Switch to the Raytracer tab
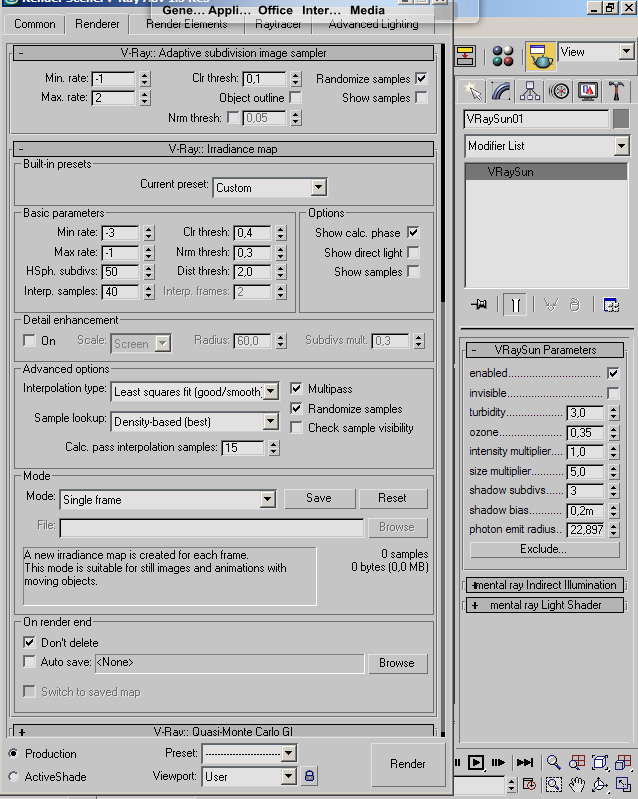 coord(278,24)
